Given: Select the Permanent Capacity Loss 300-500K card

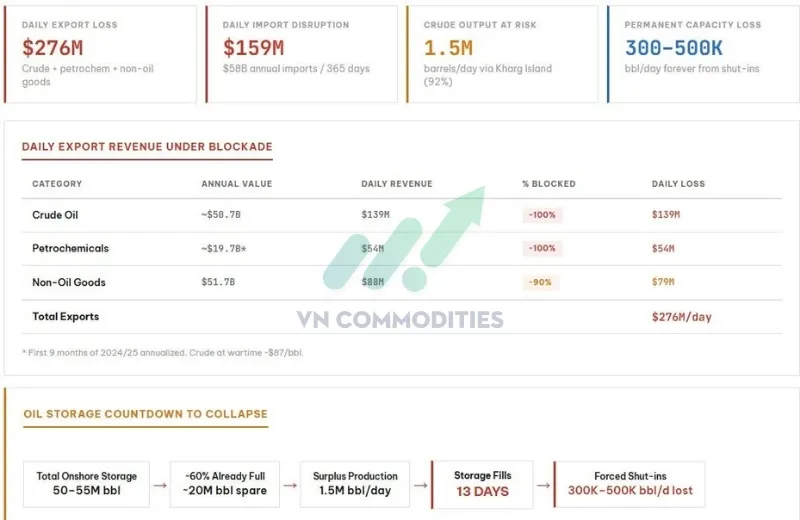Looking at the screenshot, I should pos(701,54).
